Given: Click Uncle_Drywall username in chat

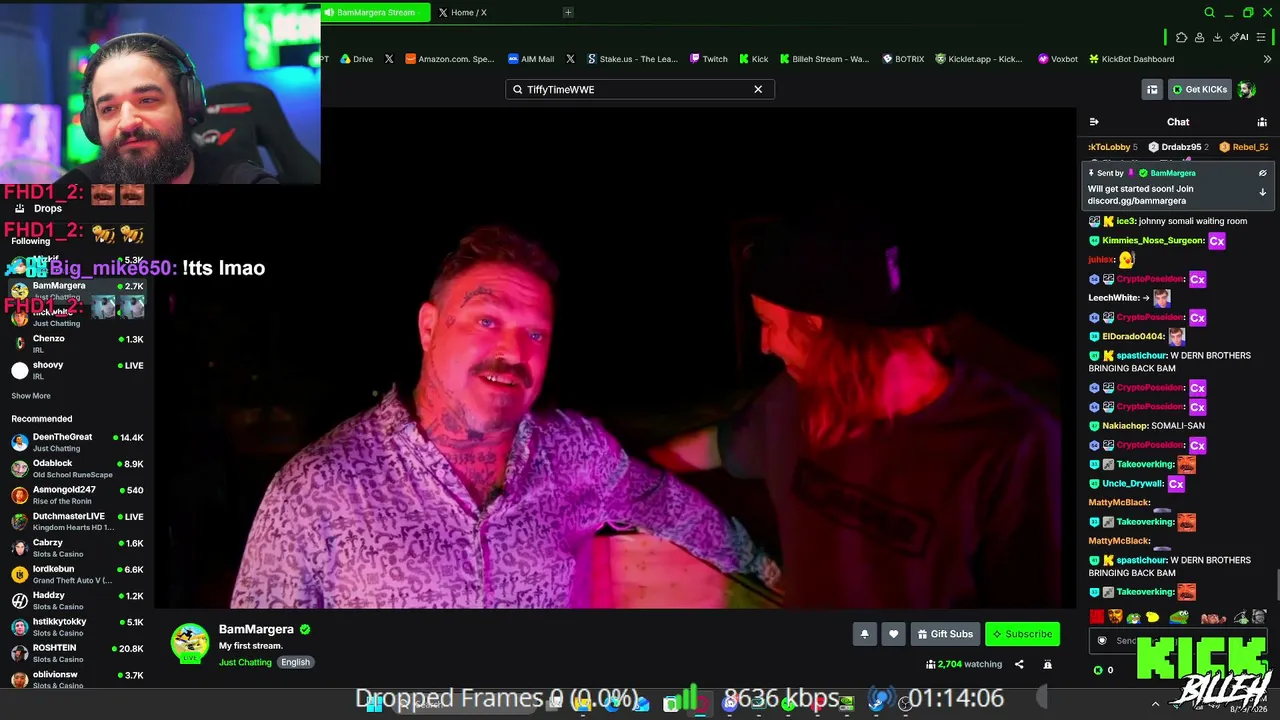Looking at the screenshot, I should 1133,484.
